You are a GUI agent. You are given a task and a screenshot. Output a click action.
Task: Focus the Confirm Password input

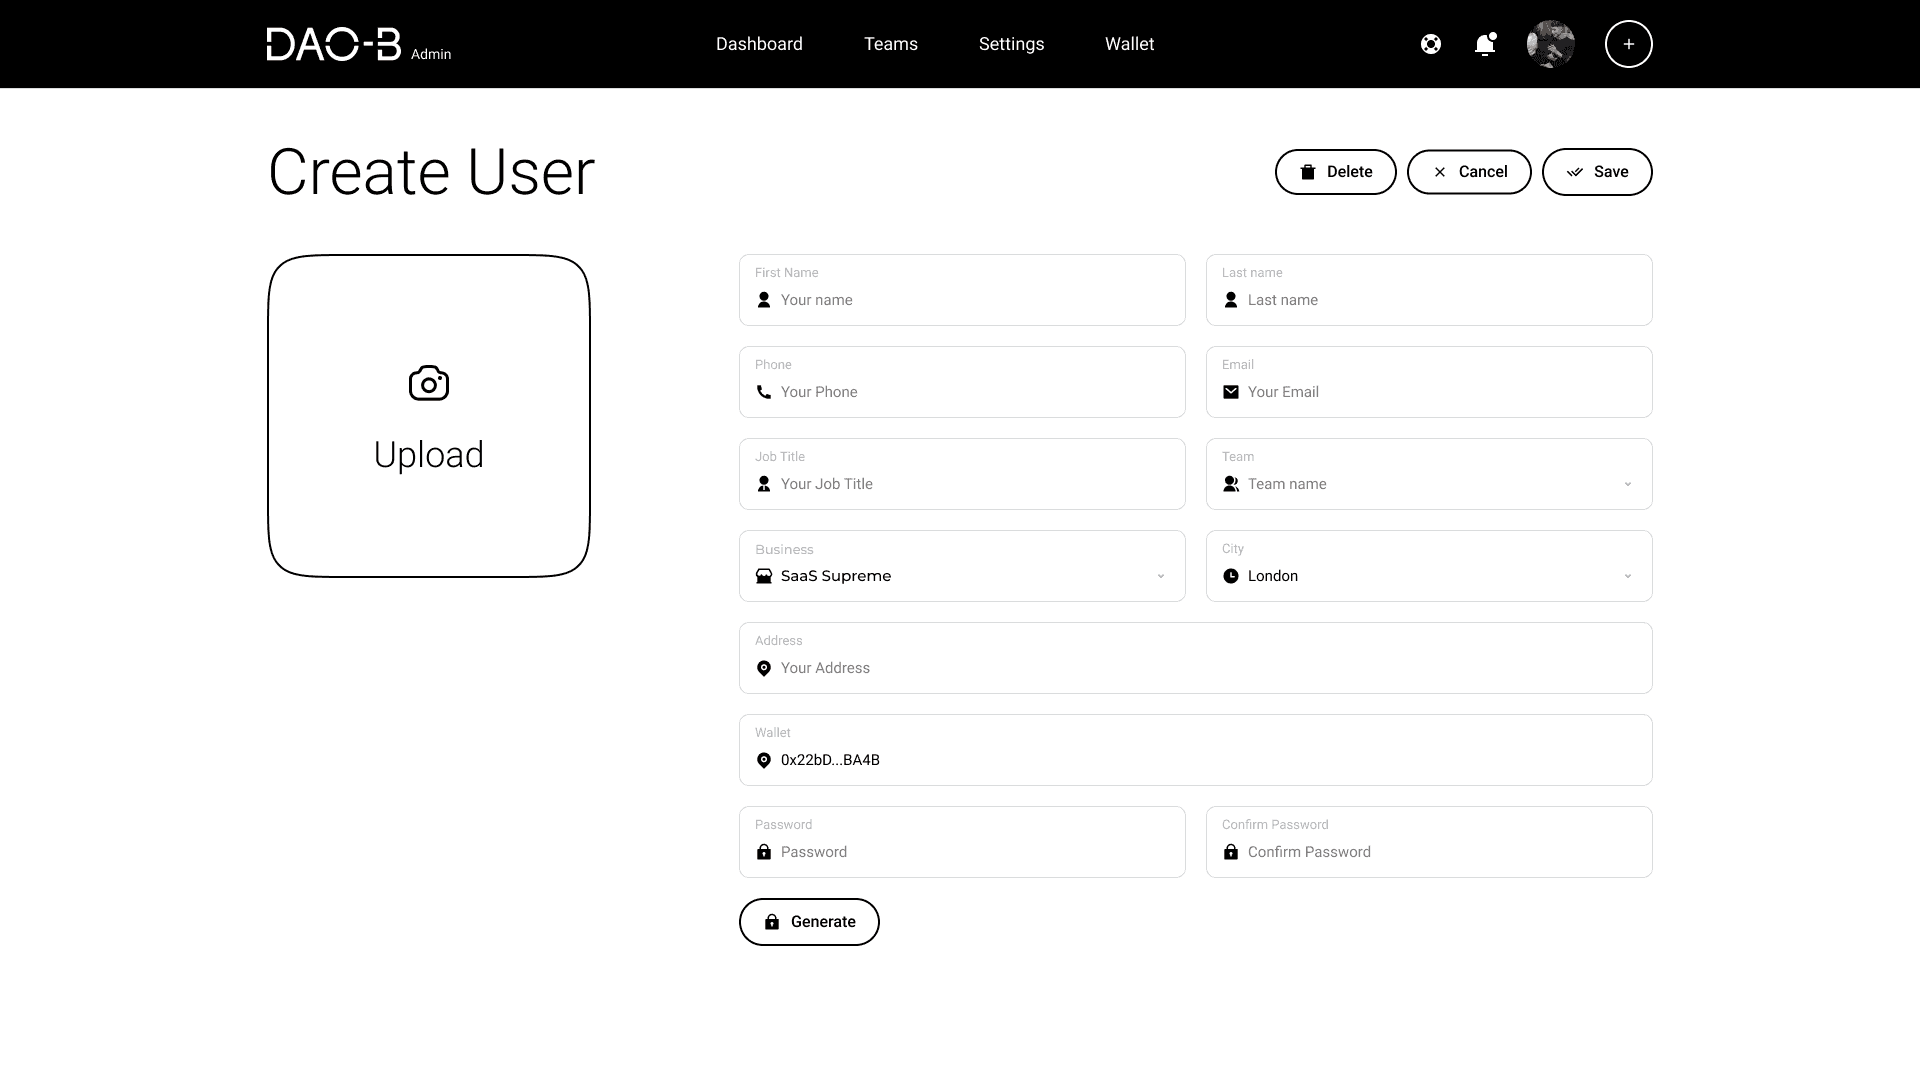coord(1429,842)
